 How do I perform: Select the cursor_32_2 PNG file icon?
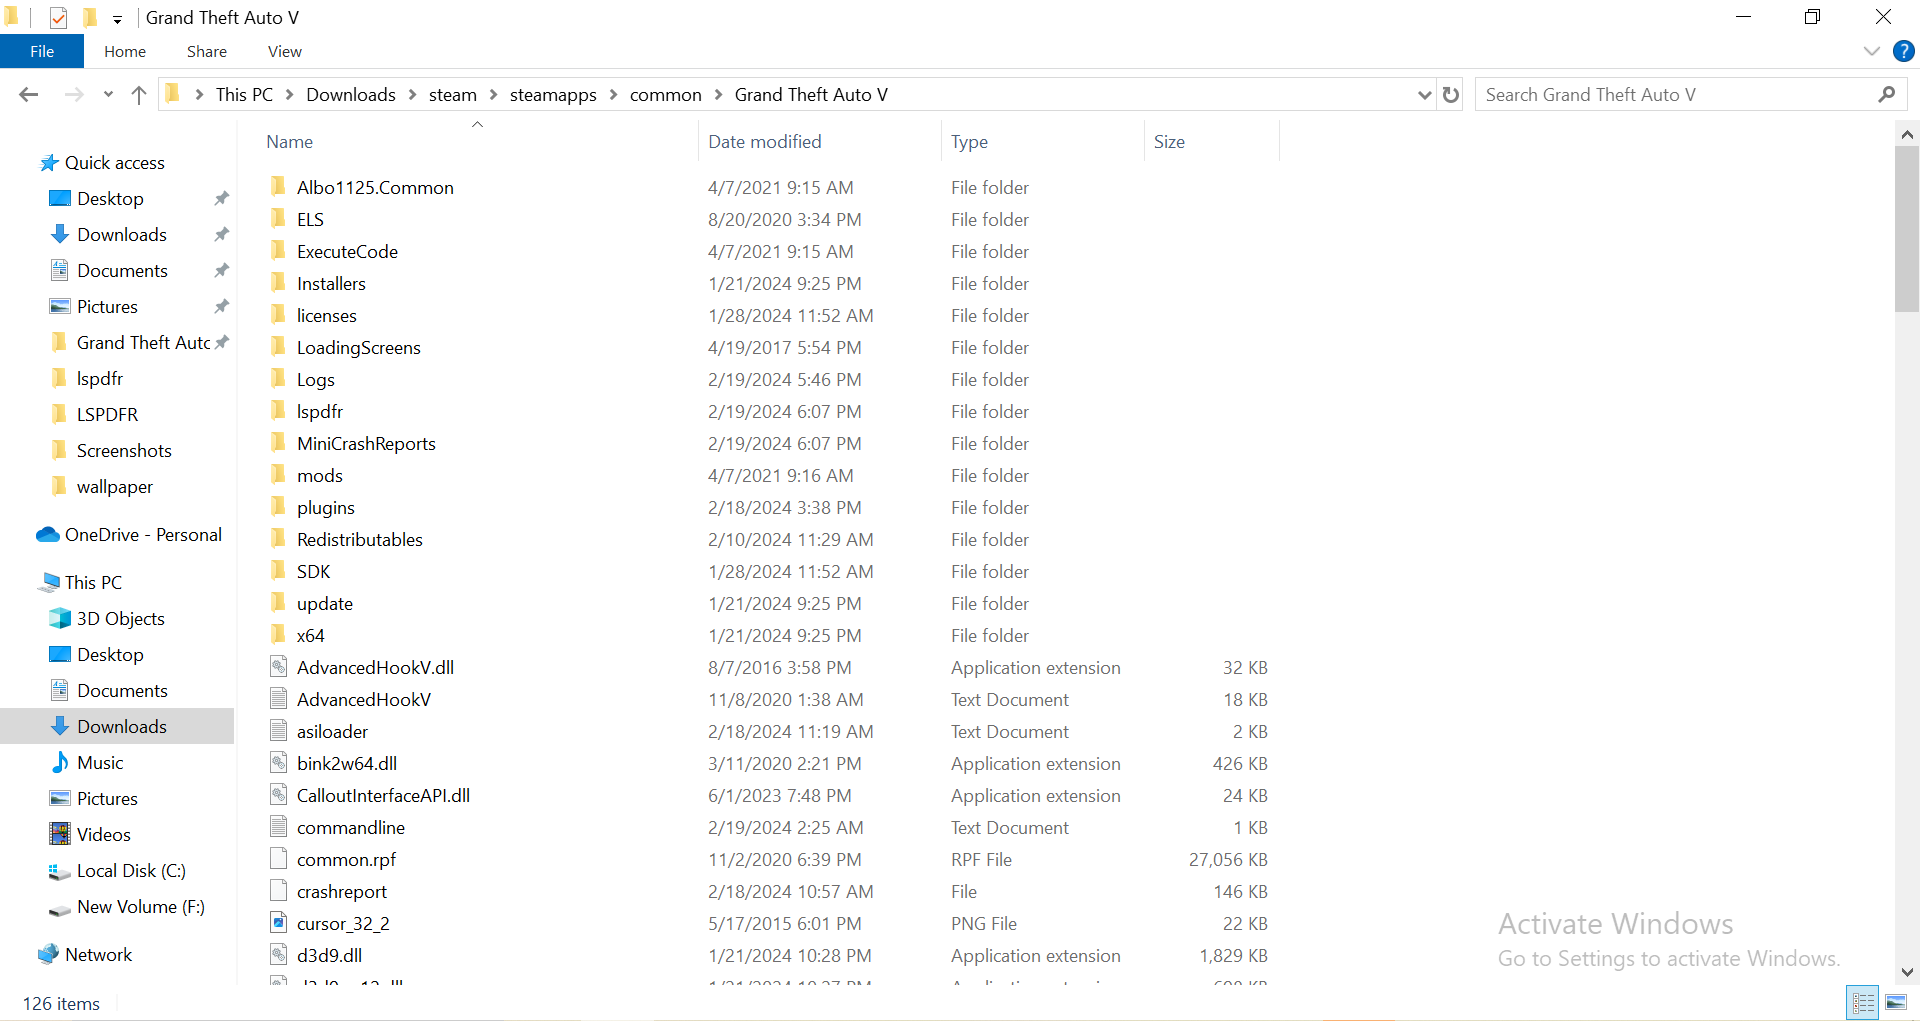pos(279,923)
